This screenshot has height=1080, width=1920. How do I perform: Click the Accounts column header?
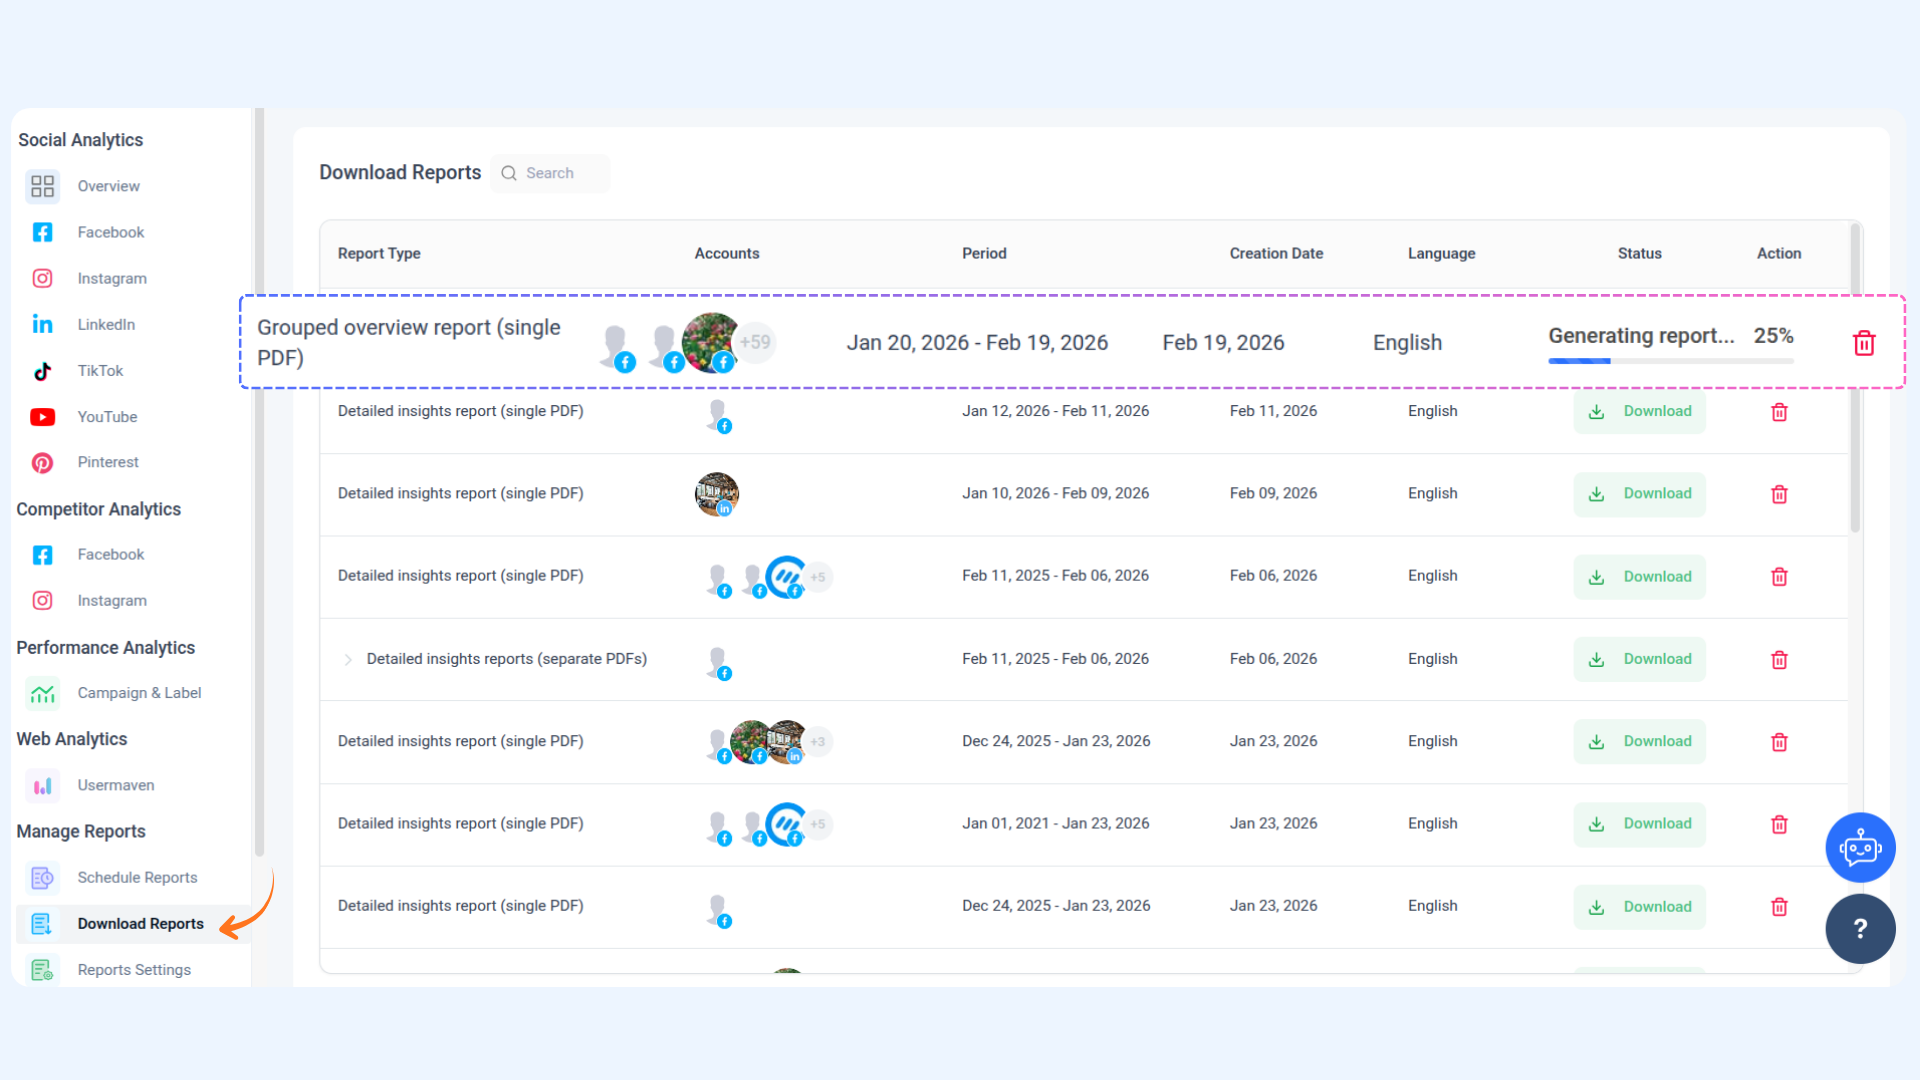[x=727, y=254]
